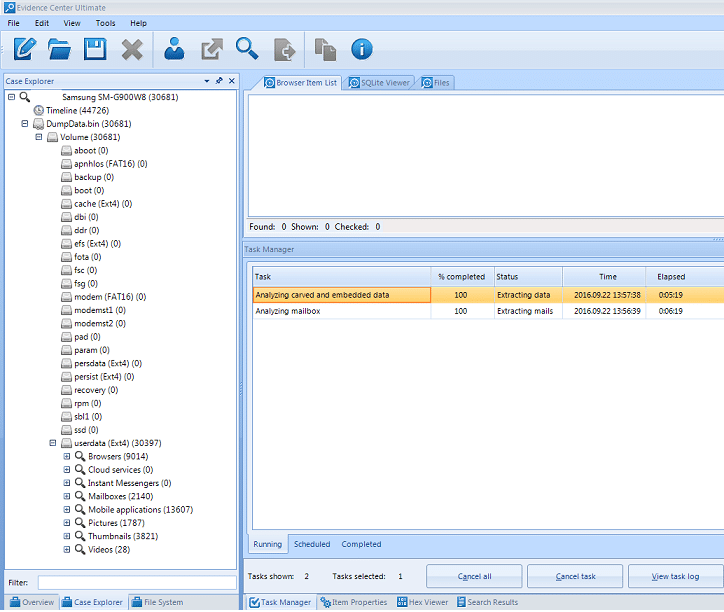Show the Completed tasks tab

(x=362, y=544)
